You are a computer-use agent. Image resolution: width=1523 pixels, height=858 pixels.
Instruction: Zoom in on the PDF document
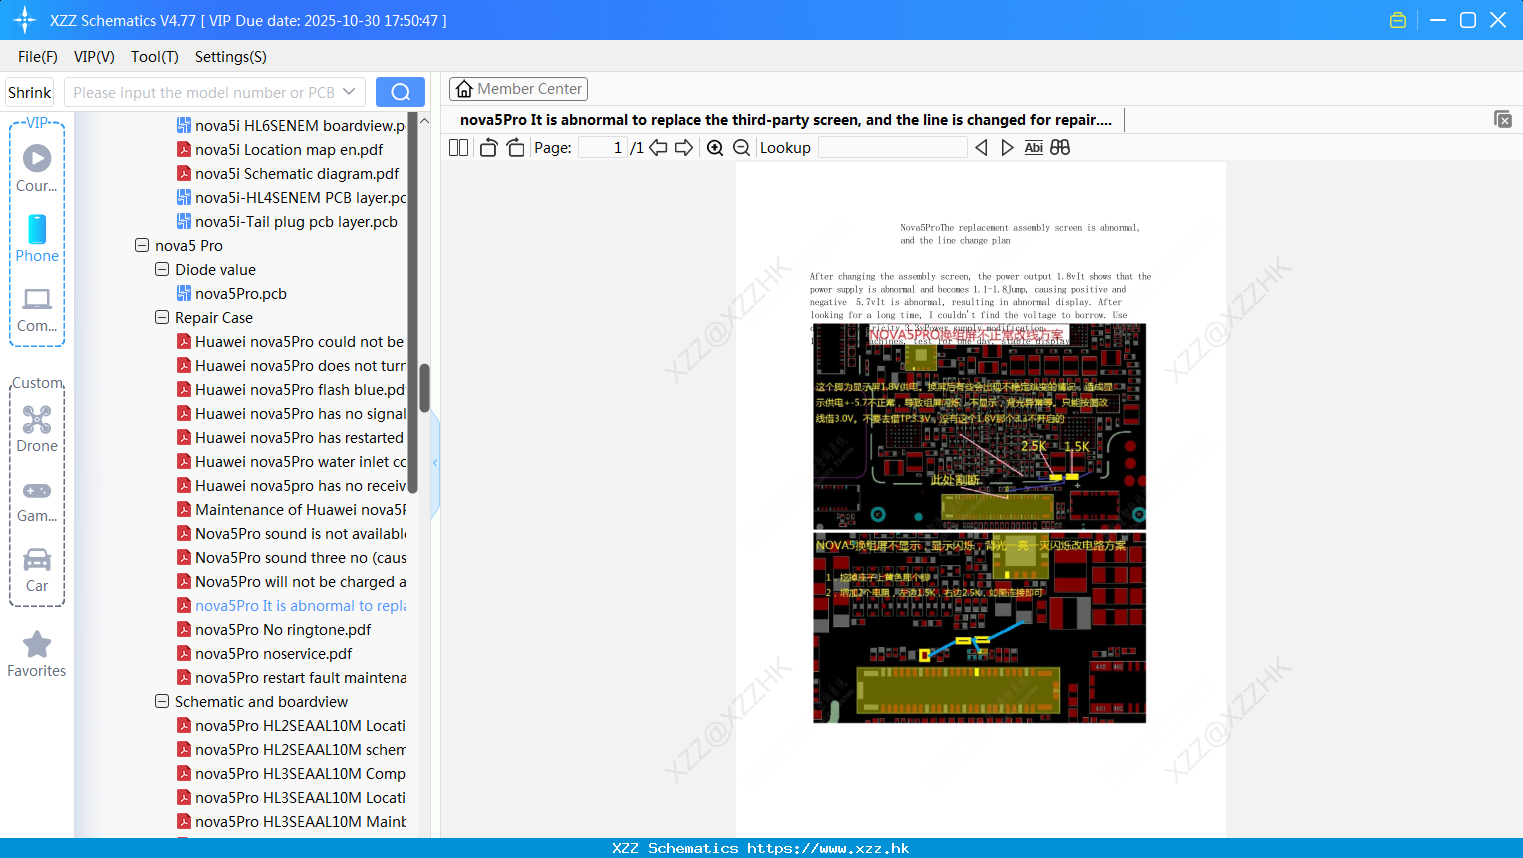(x=715, y=148)
